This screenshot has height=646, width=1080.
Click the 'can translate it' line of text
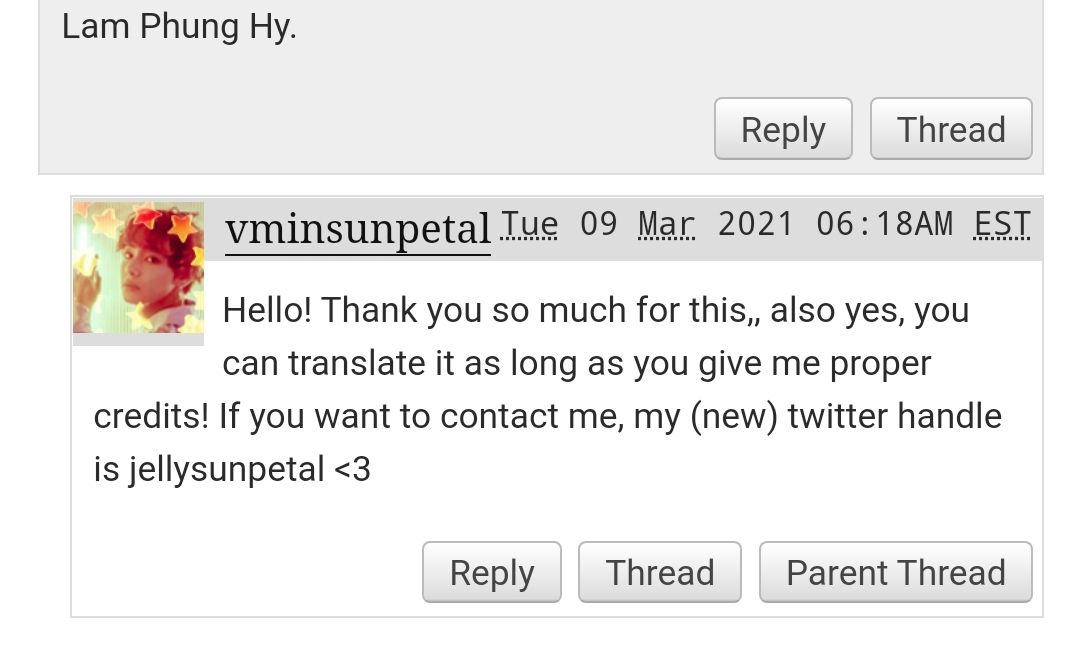point(577,363)
